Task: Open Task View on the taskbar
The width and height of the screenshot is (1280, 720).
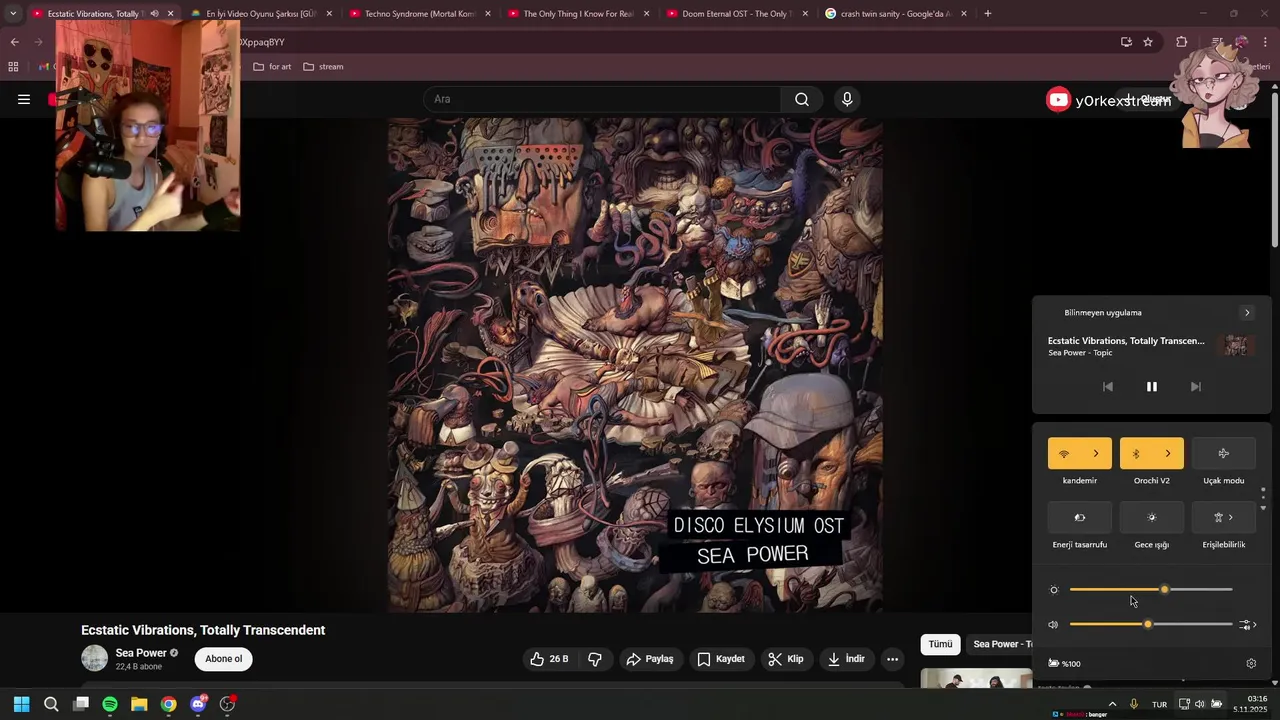Action: 81,704
